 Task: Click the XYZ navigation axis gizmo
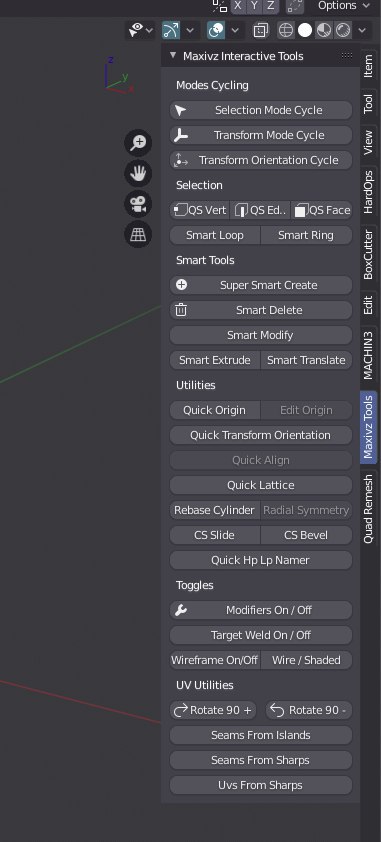click(x=118, y=76)
